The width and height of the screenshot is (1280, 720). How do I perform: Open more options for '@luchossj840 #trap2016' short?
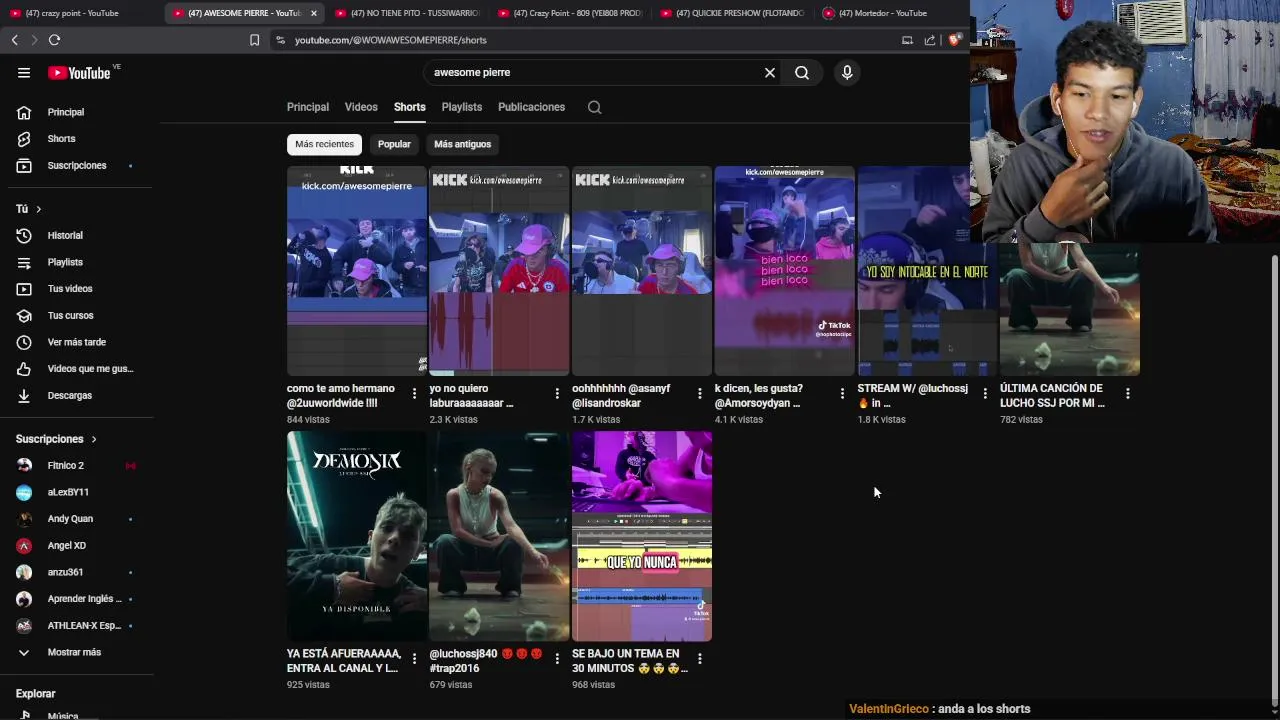(557, 659)
